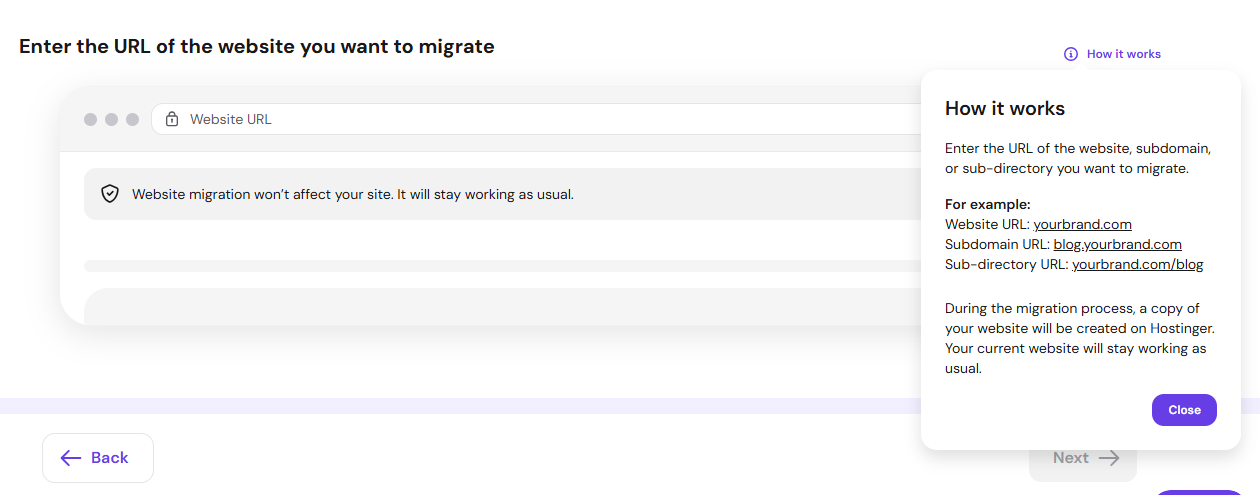
Task: Click the padlock icon in the URL bar
Action: coord(172,119)
